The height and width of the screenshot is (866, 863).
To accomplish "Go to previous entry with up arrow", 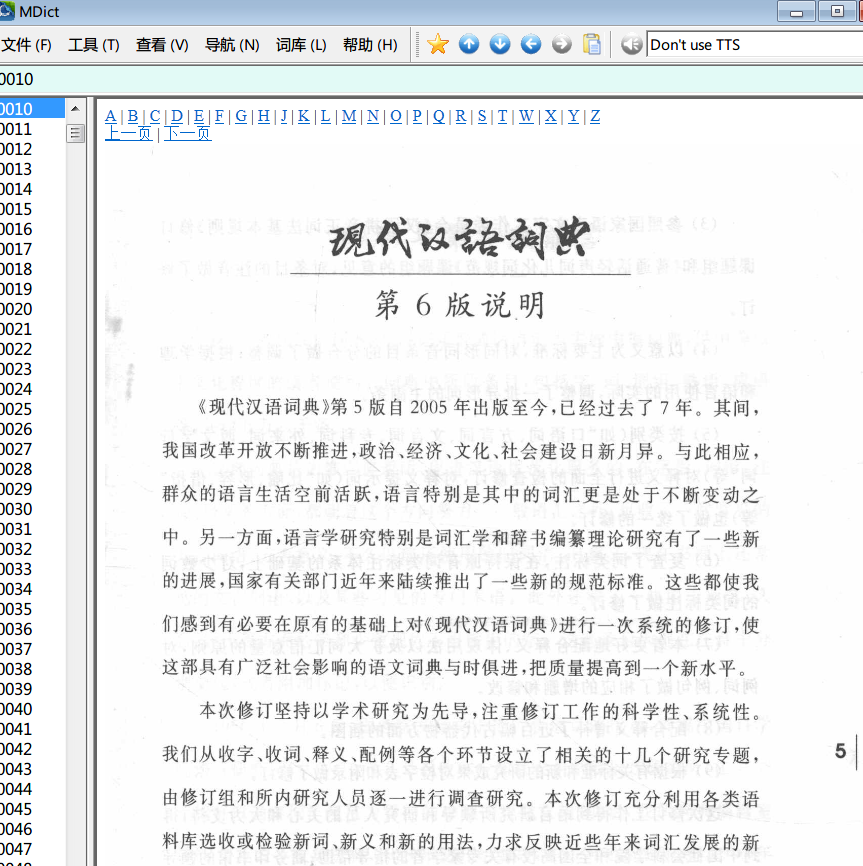I will [x=469, y=44].
